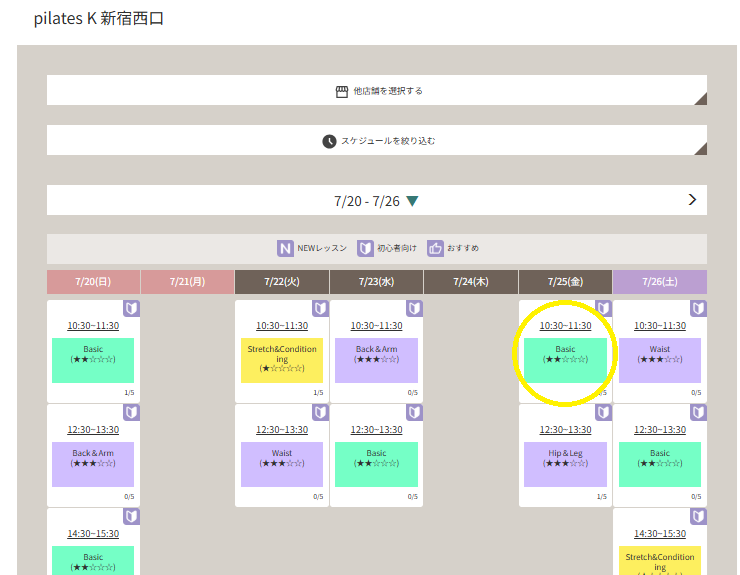The image size is (740, 575).
Task: Open 7/23 12:30~13:30 time link
Action: [376, 430]
